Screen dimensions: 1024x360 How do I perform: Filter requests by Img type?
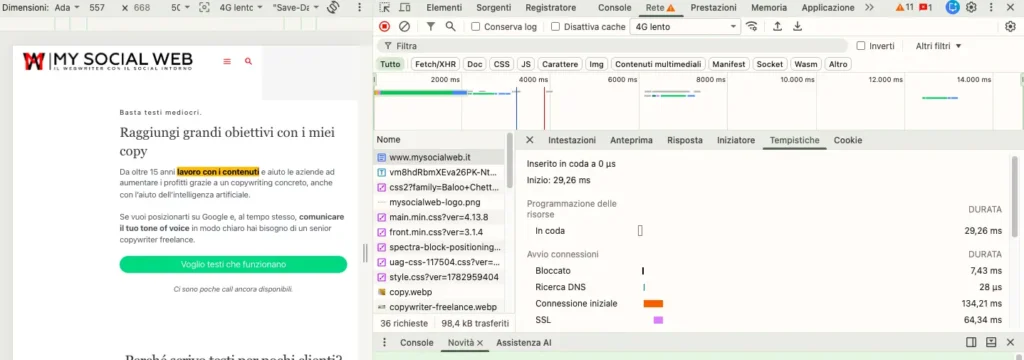[x=596, y=64]
